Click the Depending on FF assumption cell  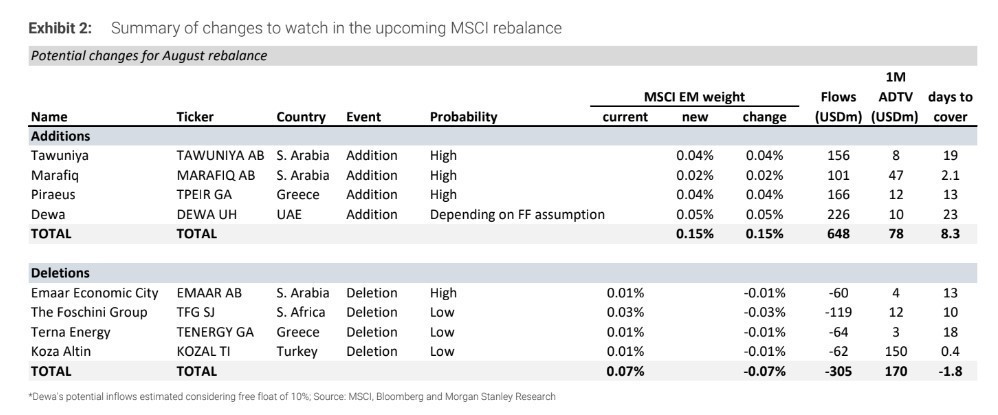[x=517, y=214]
